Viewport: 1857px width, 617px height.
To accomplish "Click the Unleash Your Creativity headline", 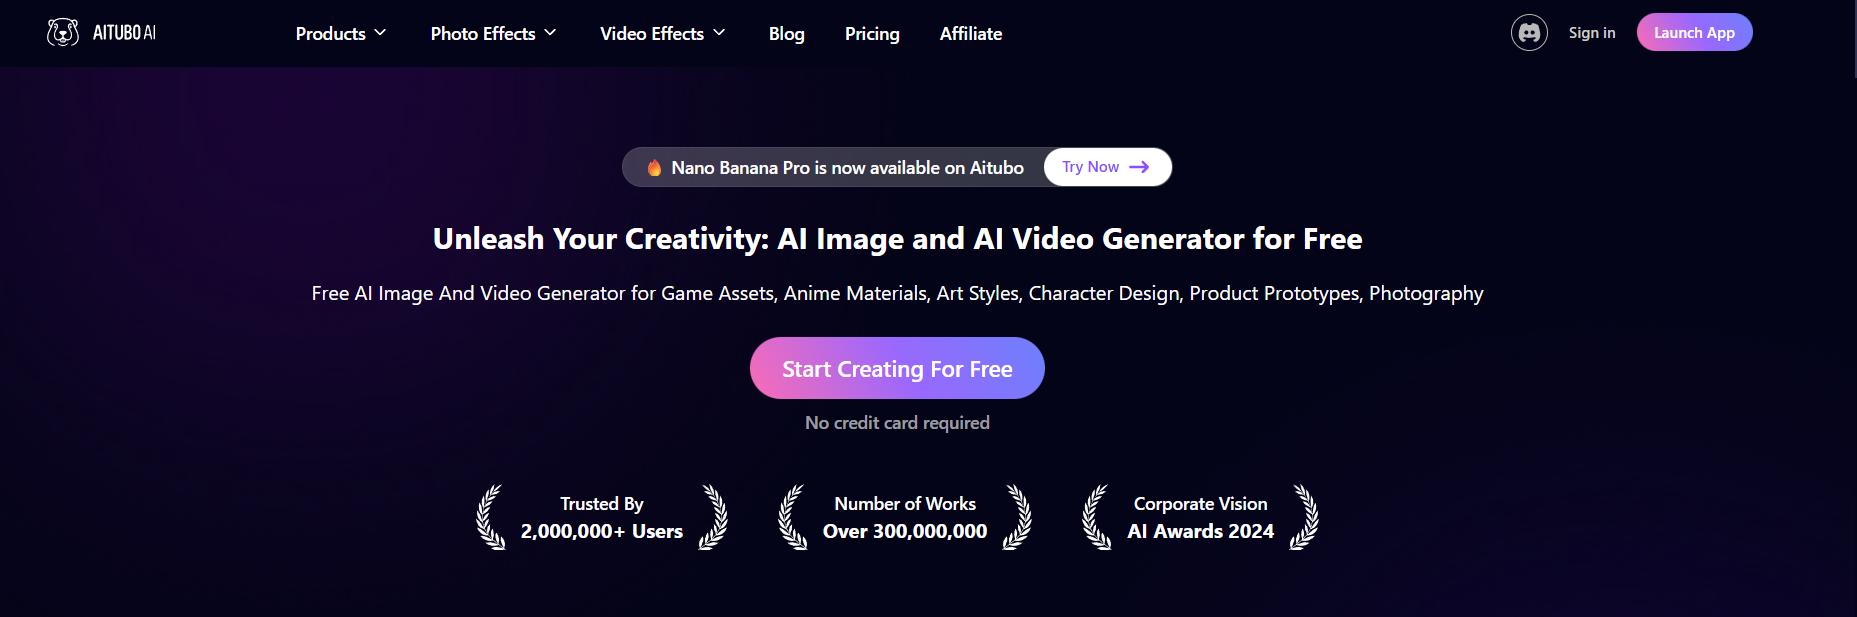I will point(897,239).
